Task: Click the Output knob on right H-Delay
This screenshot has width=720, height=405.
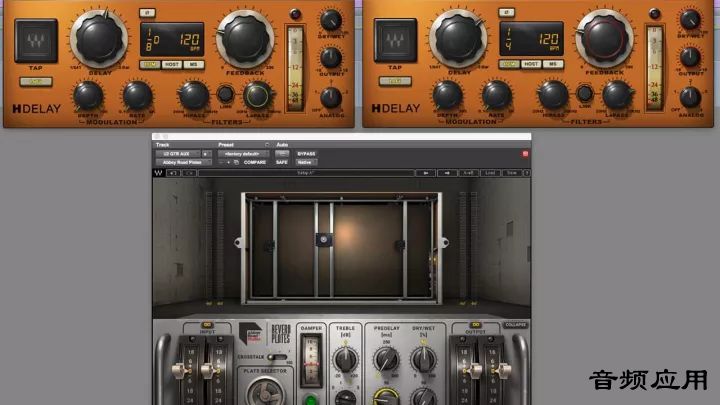Action: point(690,57)
